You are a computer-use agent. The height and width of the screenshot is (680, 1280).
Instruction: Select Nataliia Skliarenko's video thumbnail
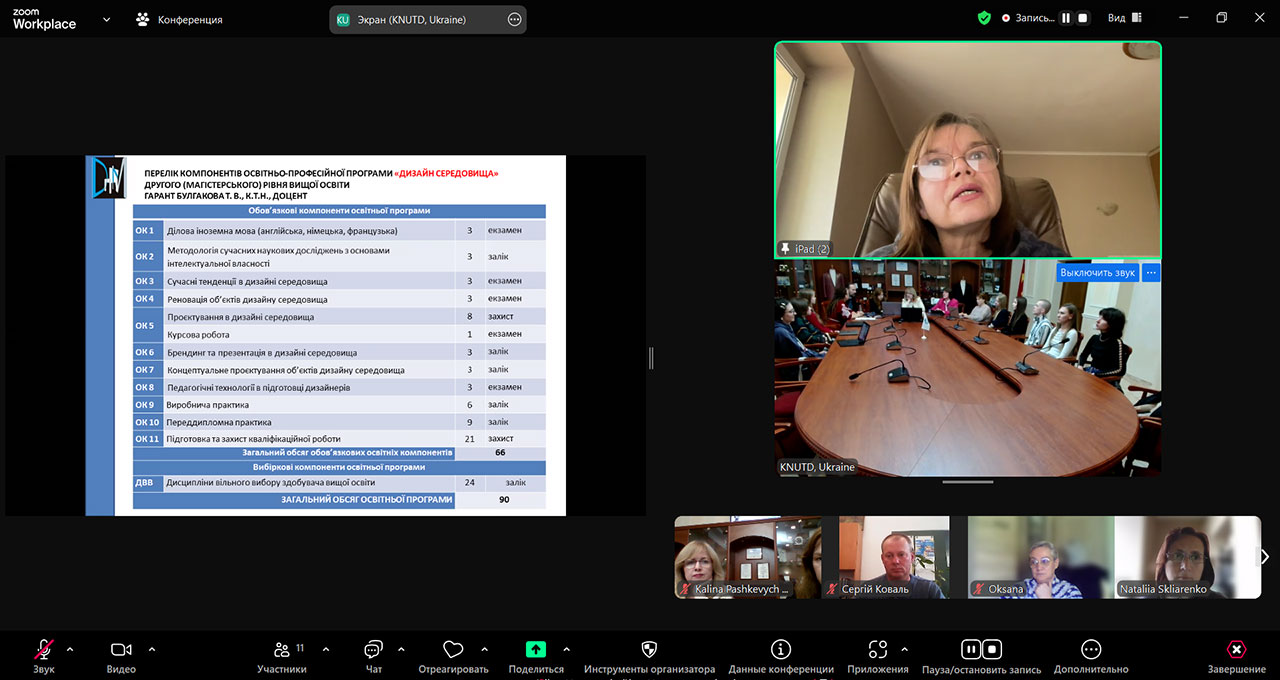tap(1188, 557)
